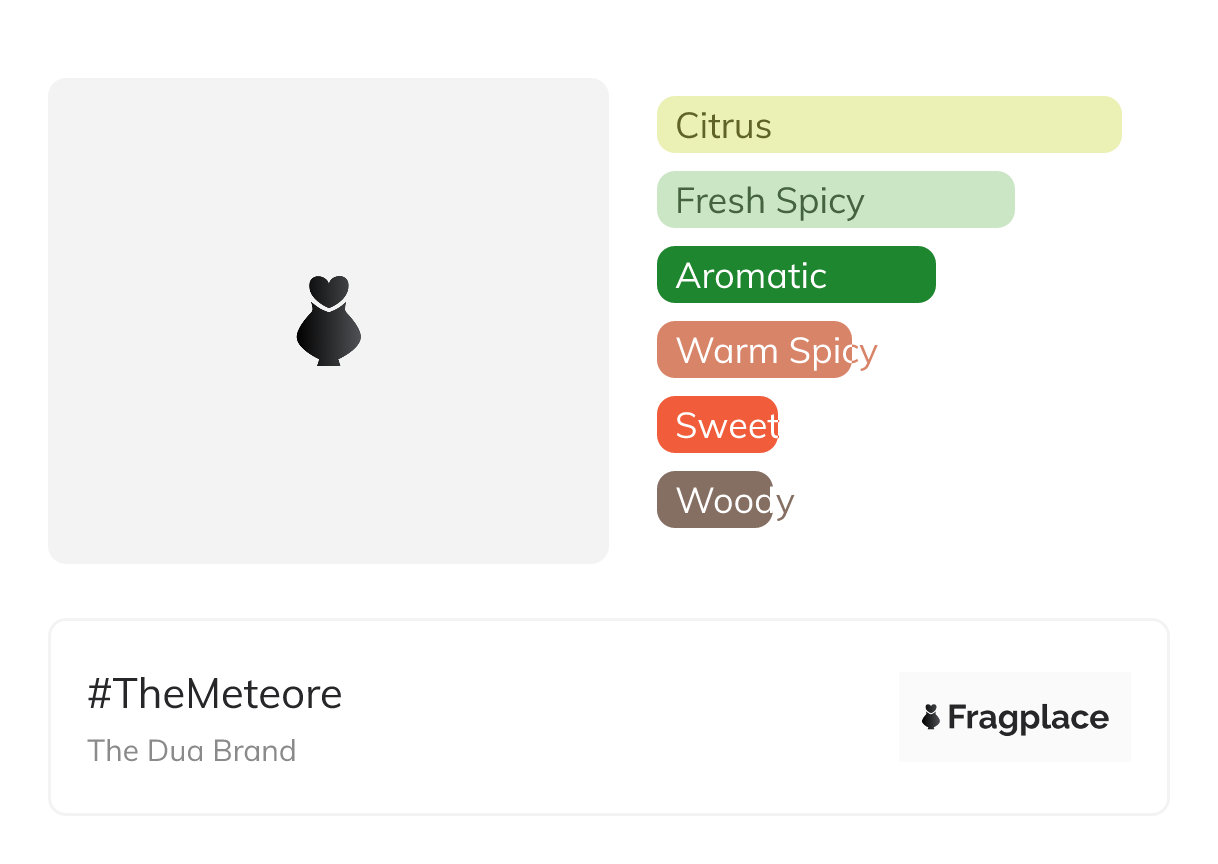Click the "Citrus" label text

coord(724,126)
